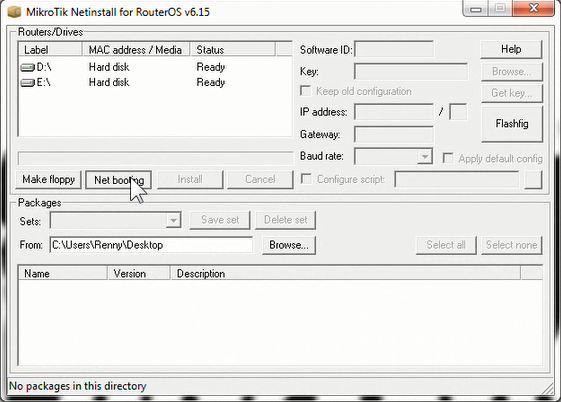Viewport: 561px width, 402px height.
Task: Click the Version column header
Action: point(138,274)
